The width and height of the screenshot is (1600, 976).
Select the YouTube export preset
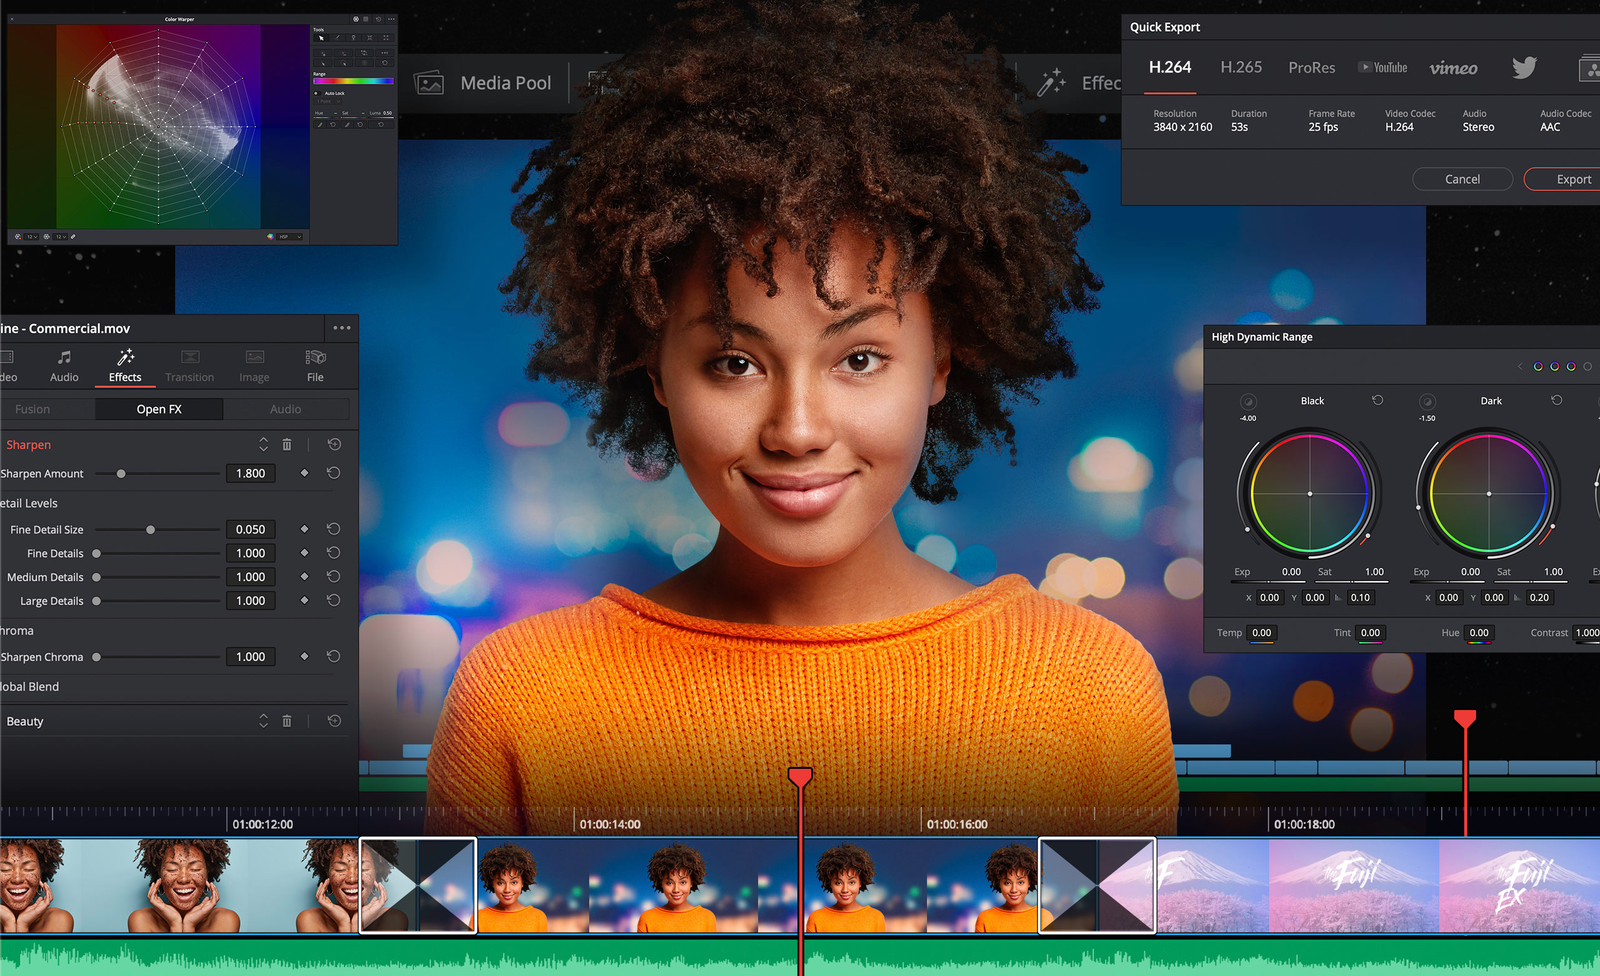1382,68
